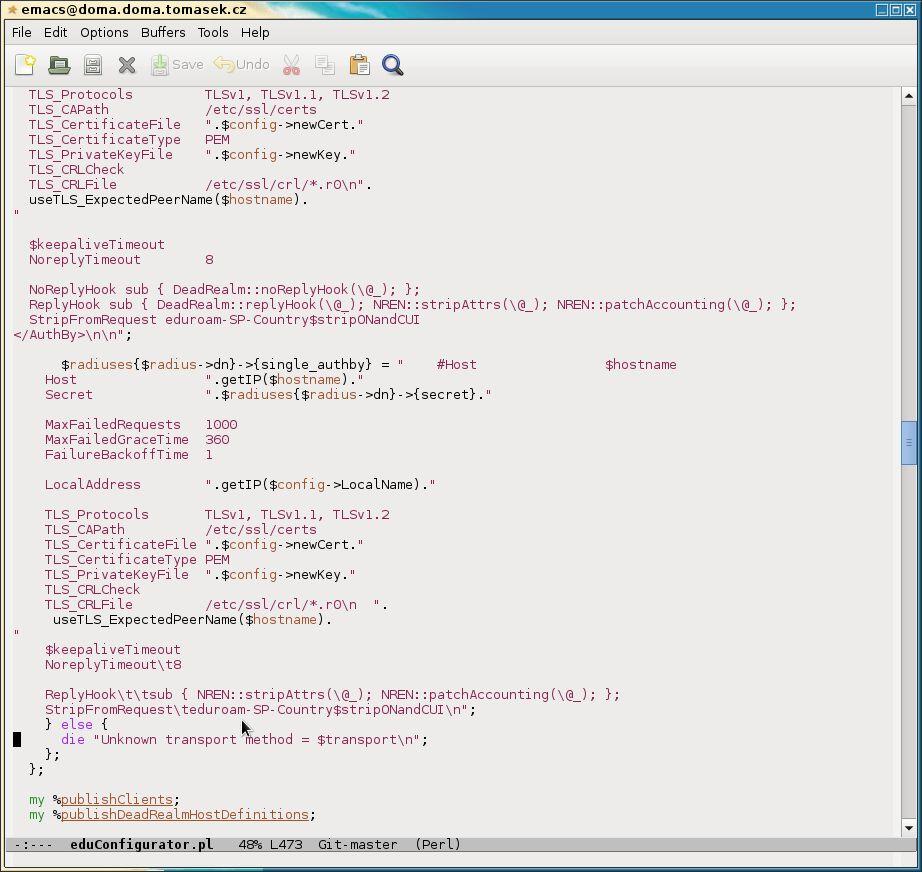Viewport: 922px width, 872px height.
Task: Open the Help menu
Action: click(x=255, y=32)
